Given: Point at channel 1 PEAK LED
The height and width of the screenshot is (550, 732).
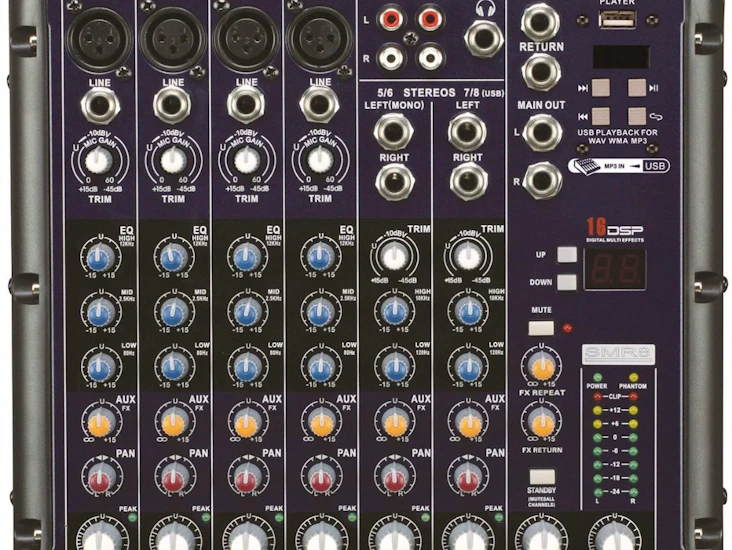Looking at the screenshot, I should coord(132,517).
